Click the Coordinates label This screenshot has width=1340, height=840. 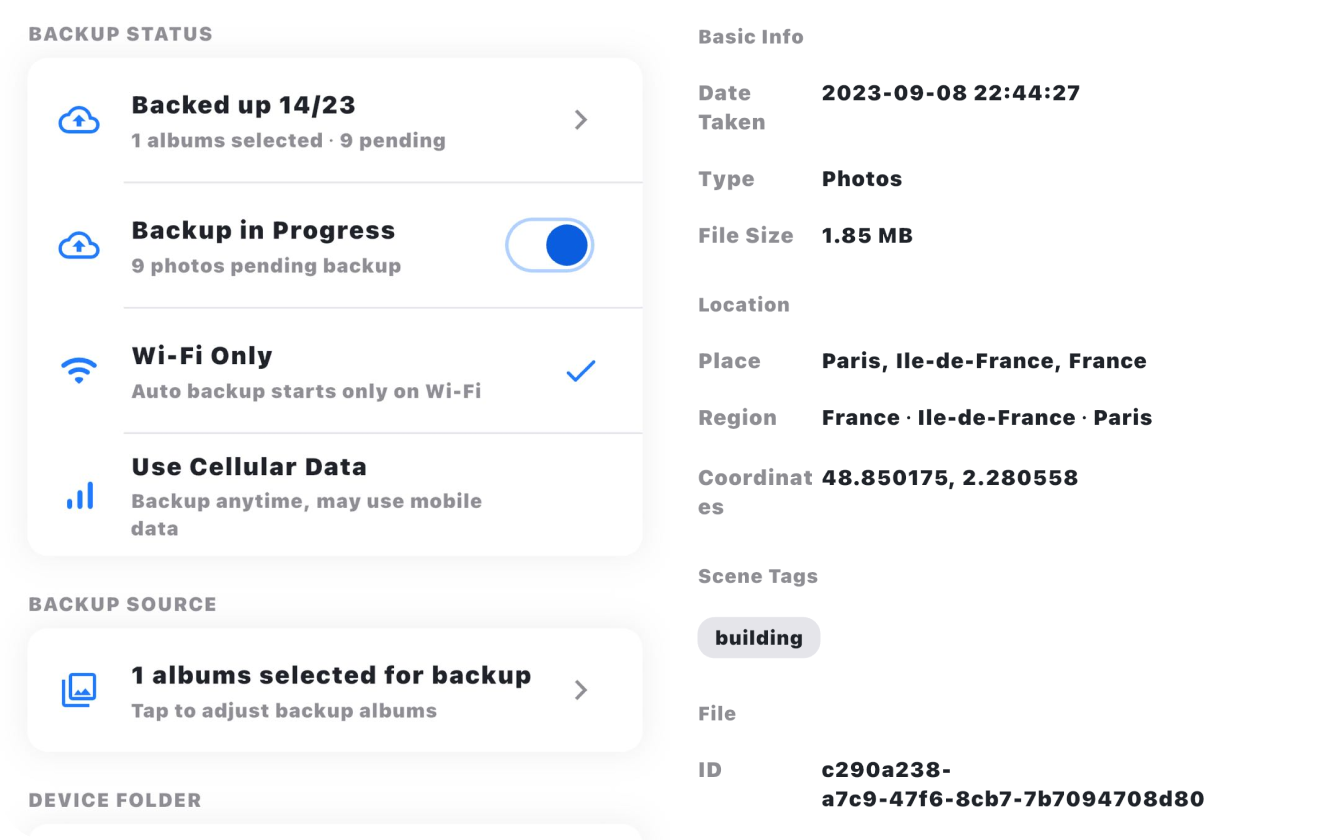click(755, 492)
